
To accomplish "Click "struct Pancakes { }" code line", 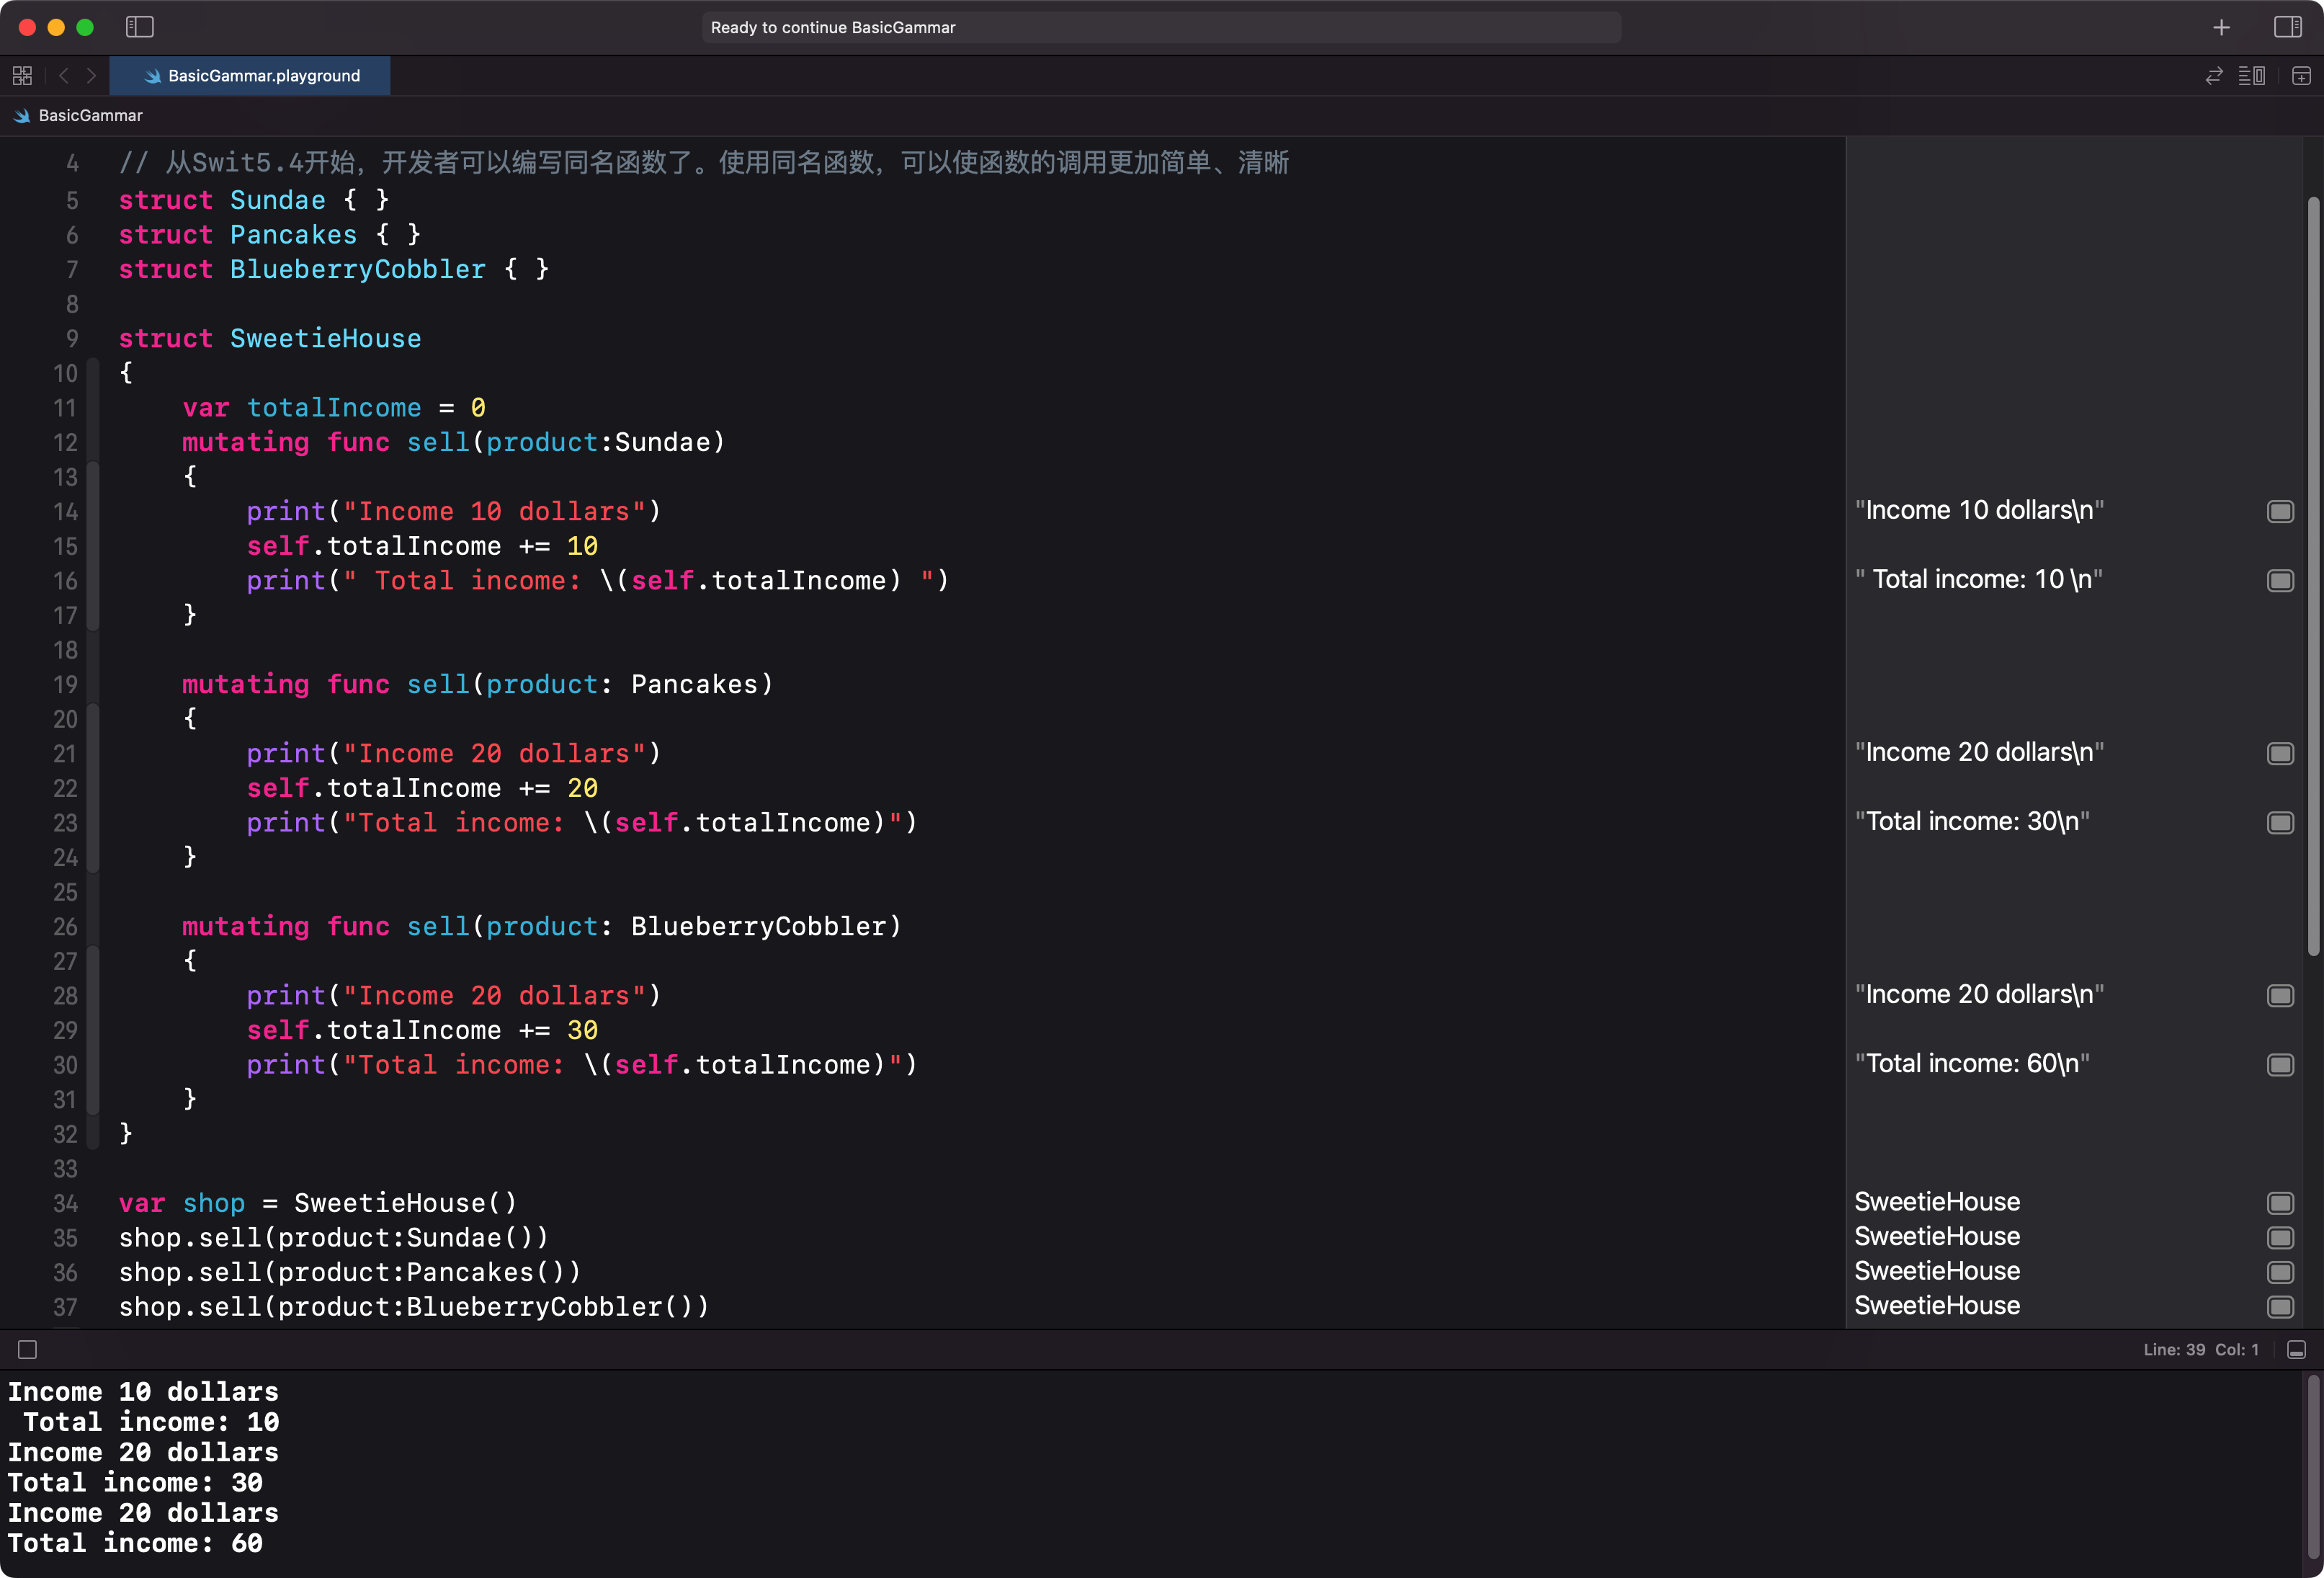I will click(270, 235).
